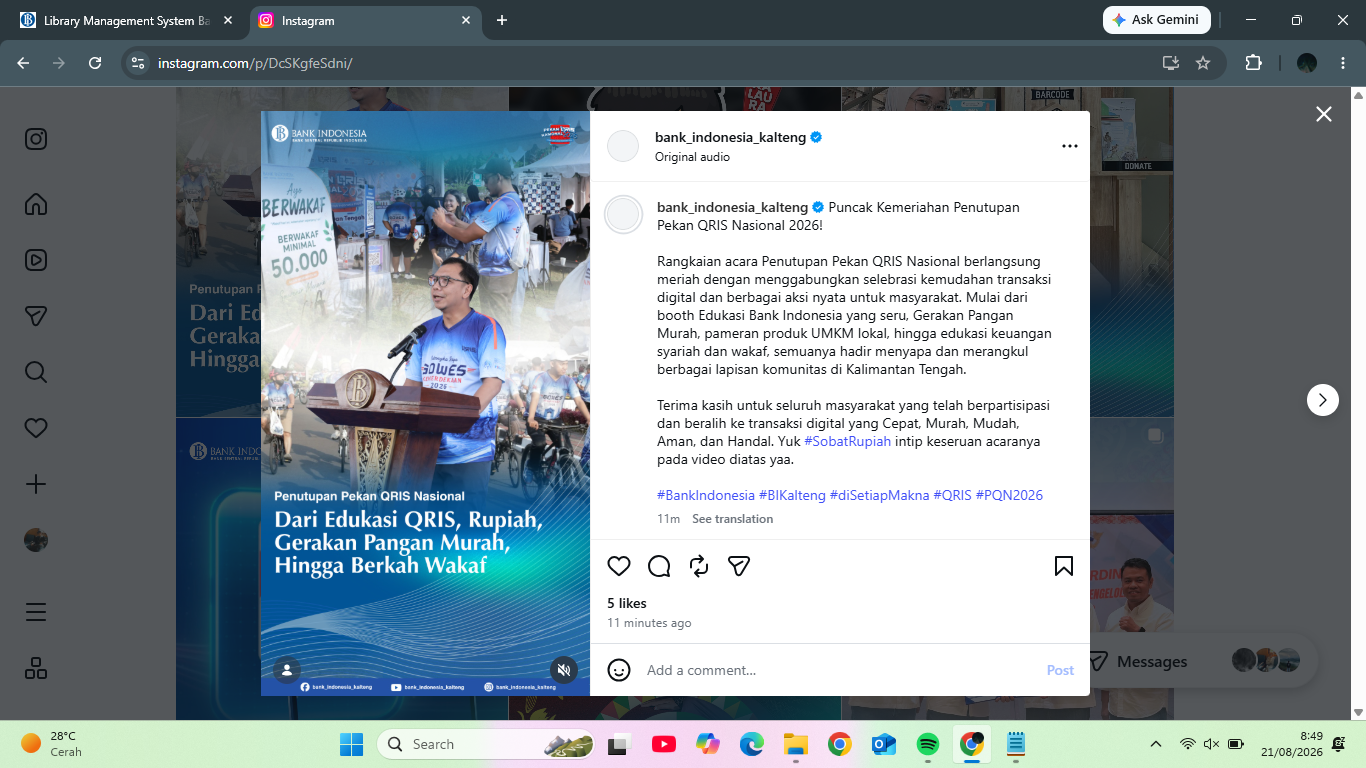Open the More hamburger menu in sidebar
This screenshot has width=1366, height=768.
click(x=36, y=612)
